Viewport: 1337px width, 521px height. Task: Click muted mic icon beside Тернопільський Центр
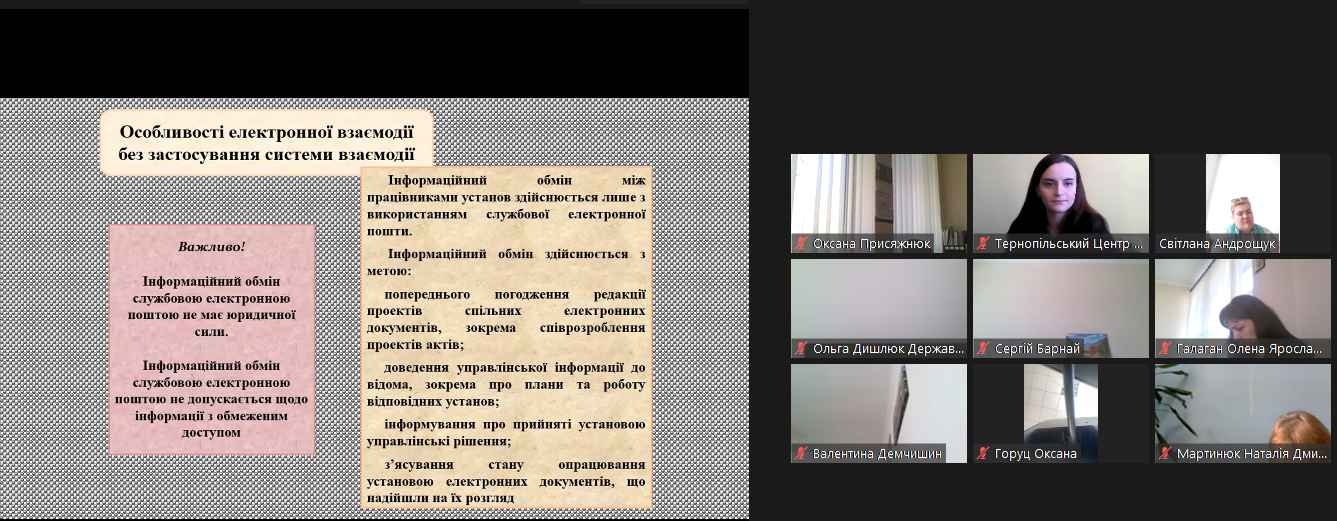[x=983, y=244]
